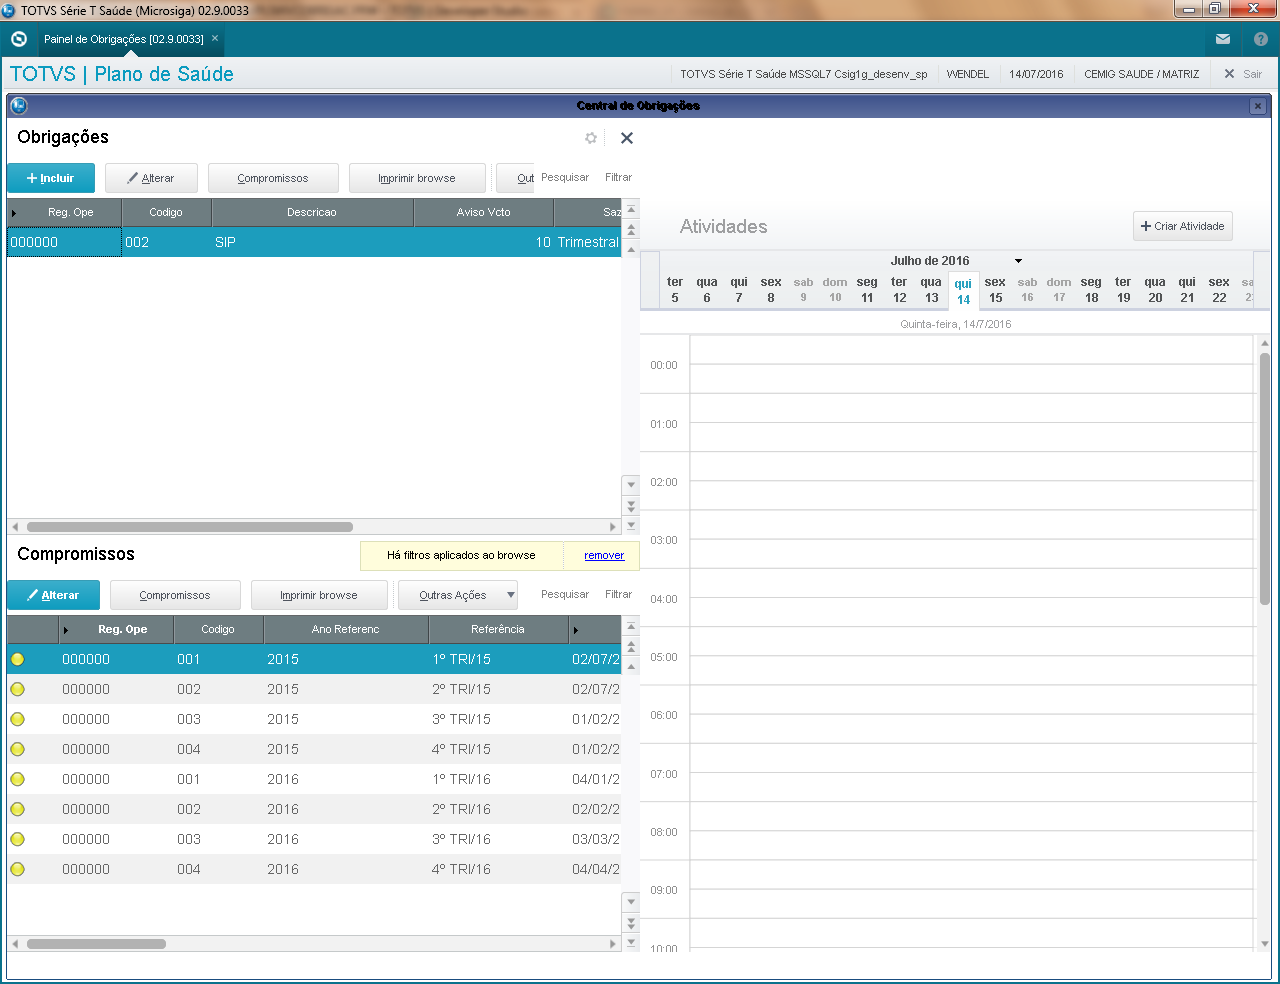Select day sex 8 in the calendar strip

point(771,290)
